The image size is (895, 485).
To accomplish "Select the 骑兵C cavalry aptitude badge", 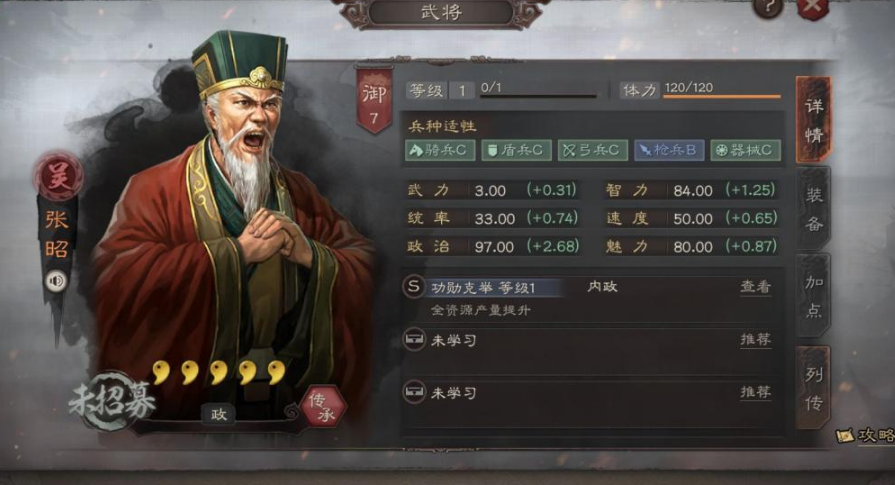I will tap(440, 150).
